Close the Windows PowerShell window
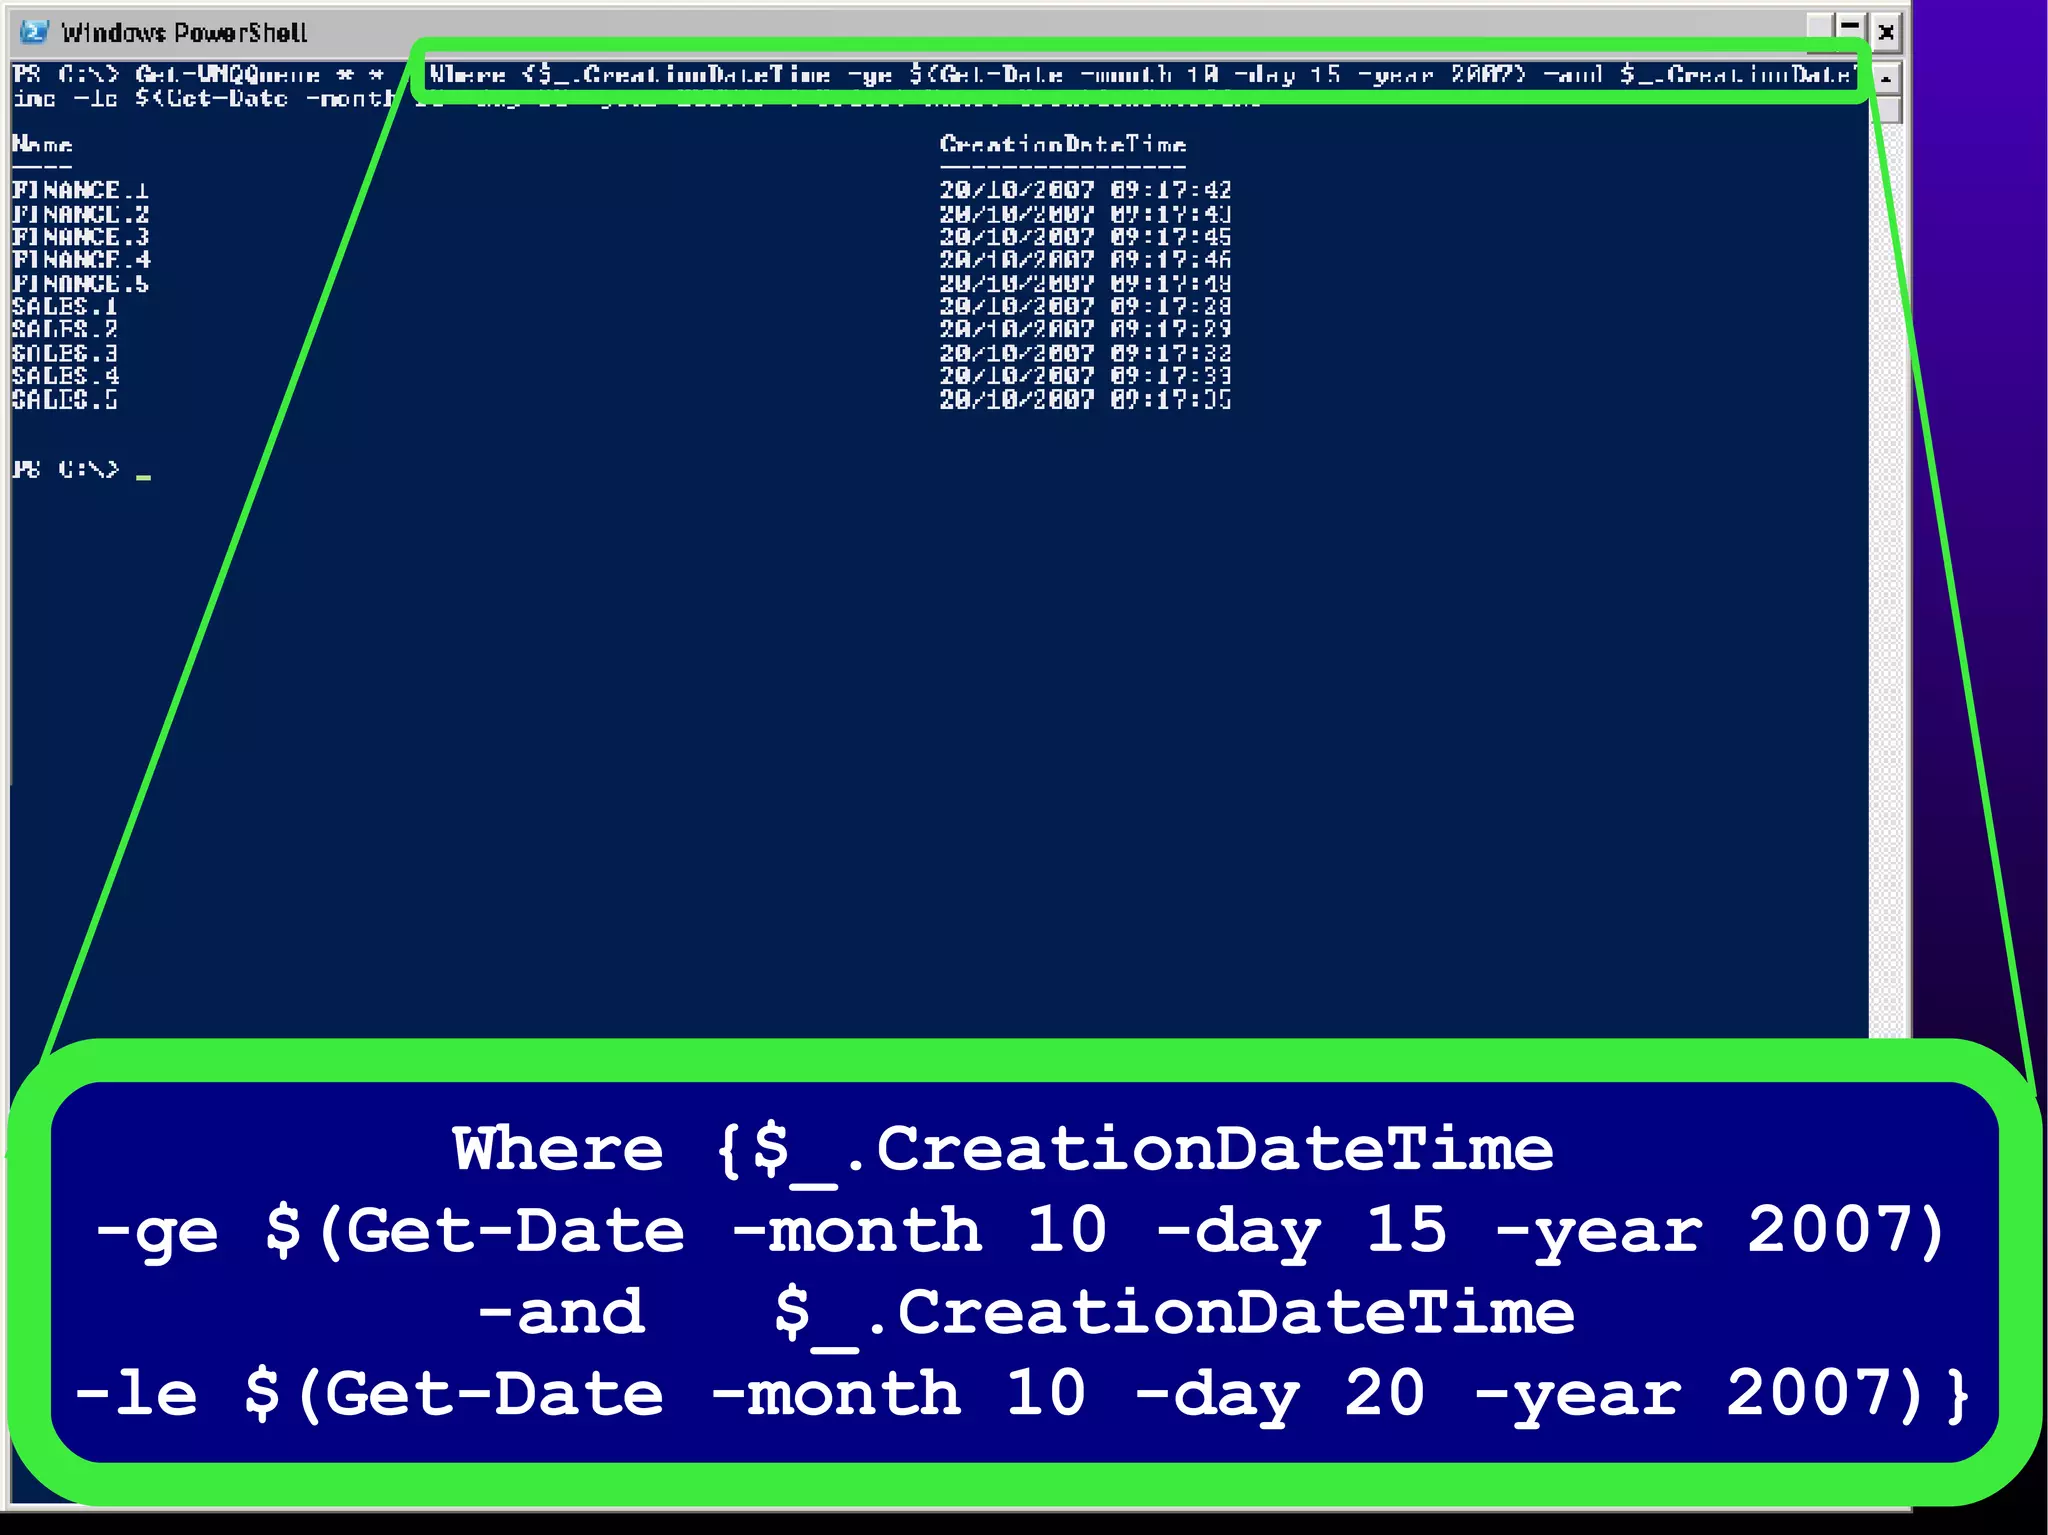This screenshot has width=2048, height=1535. (x=1885, y=32)
